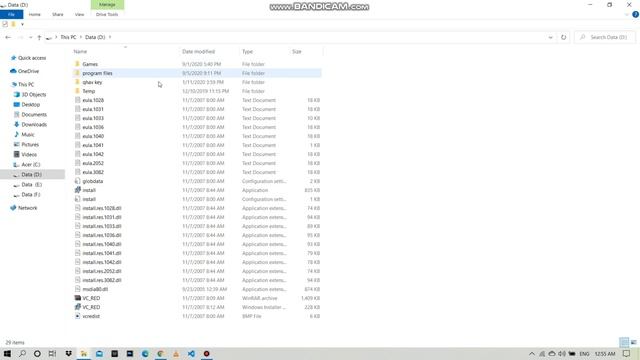Click Data (D:) in the address bar
The height and width of the screenshot is (360, 640).
click(95, 37)
